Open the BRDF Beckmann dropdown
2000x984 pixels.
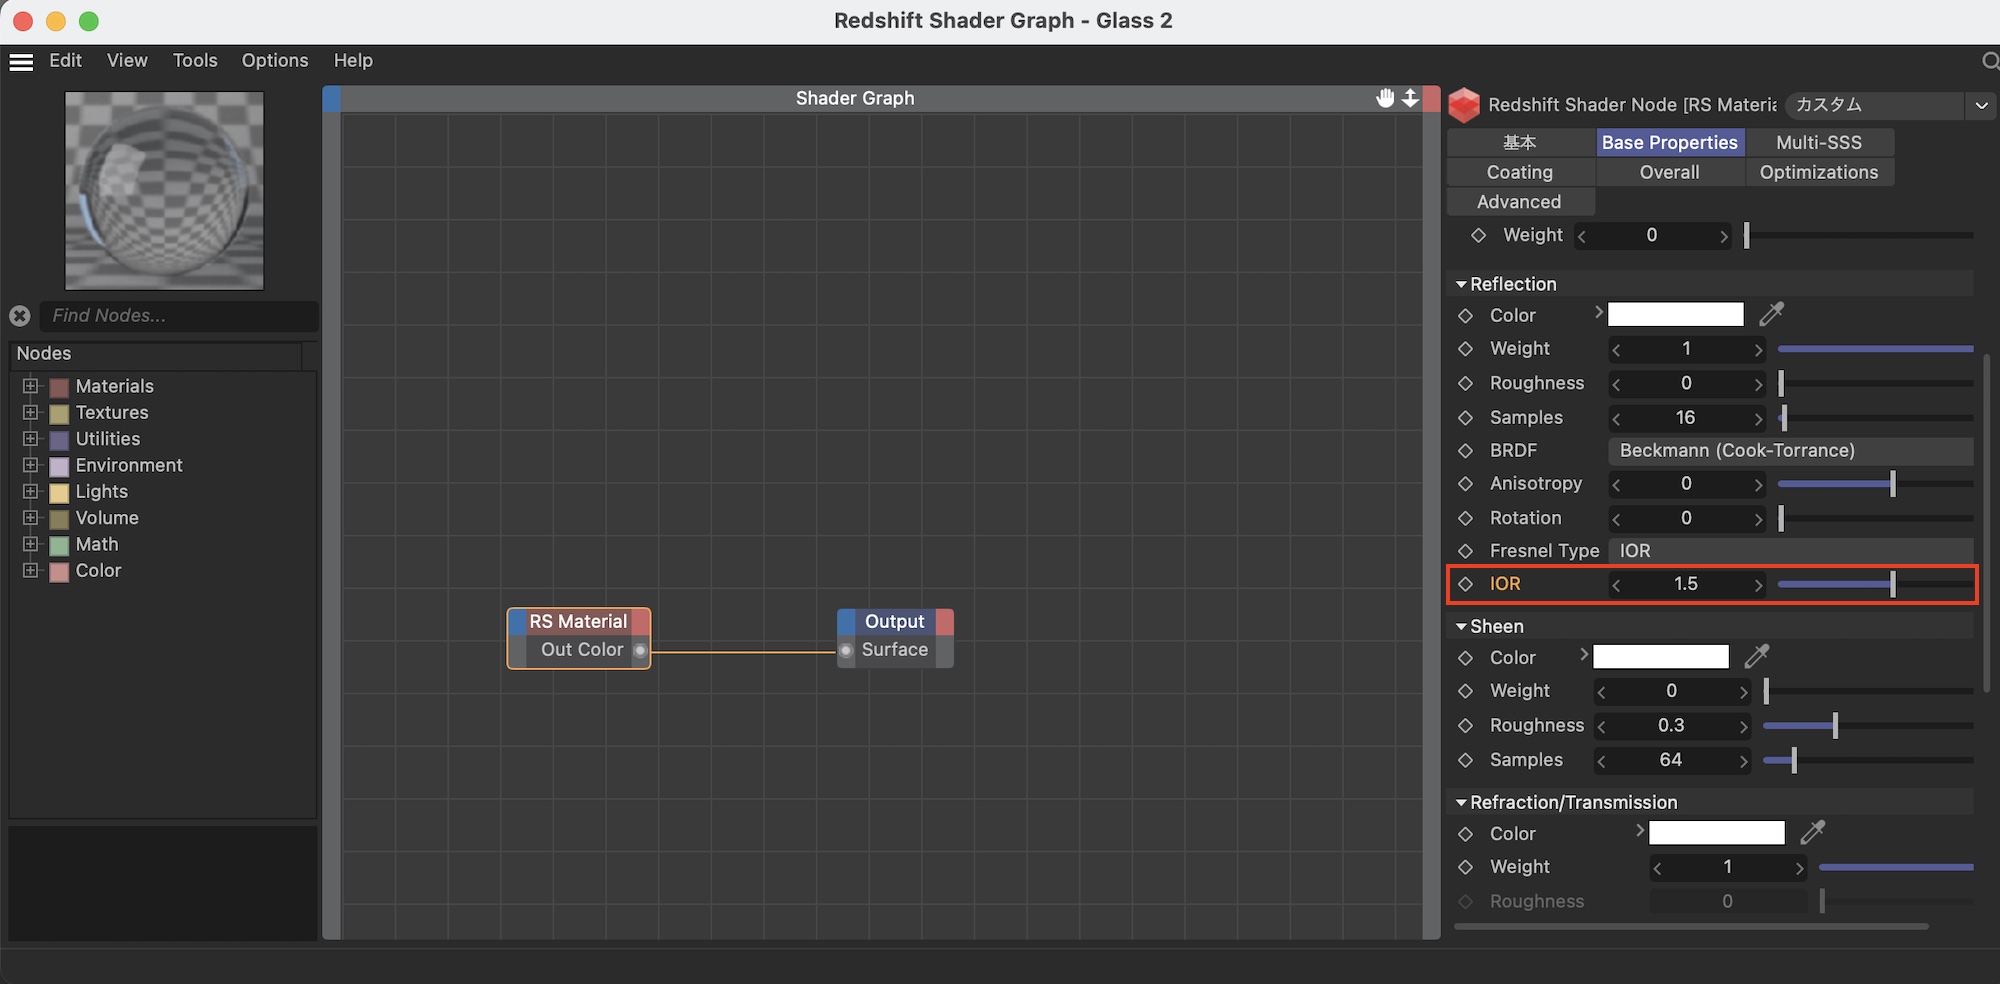(x=1789, y=451)
